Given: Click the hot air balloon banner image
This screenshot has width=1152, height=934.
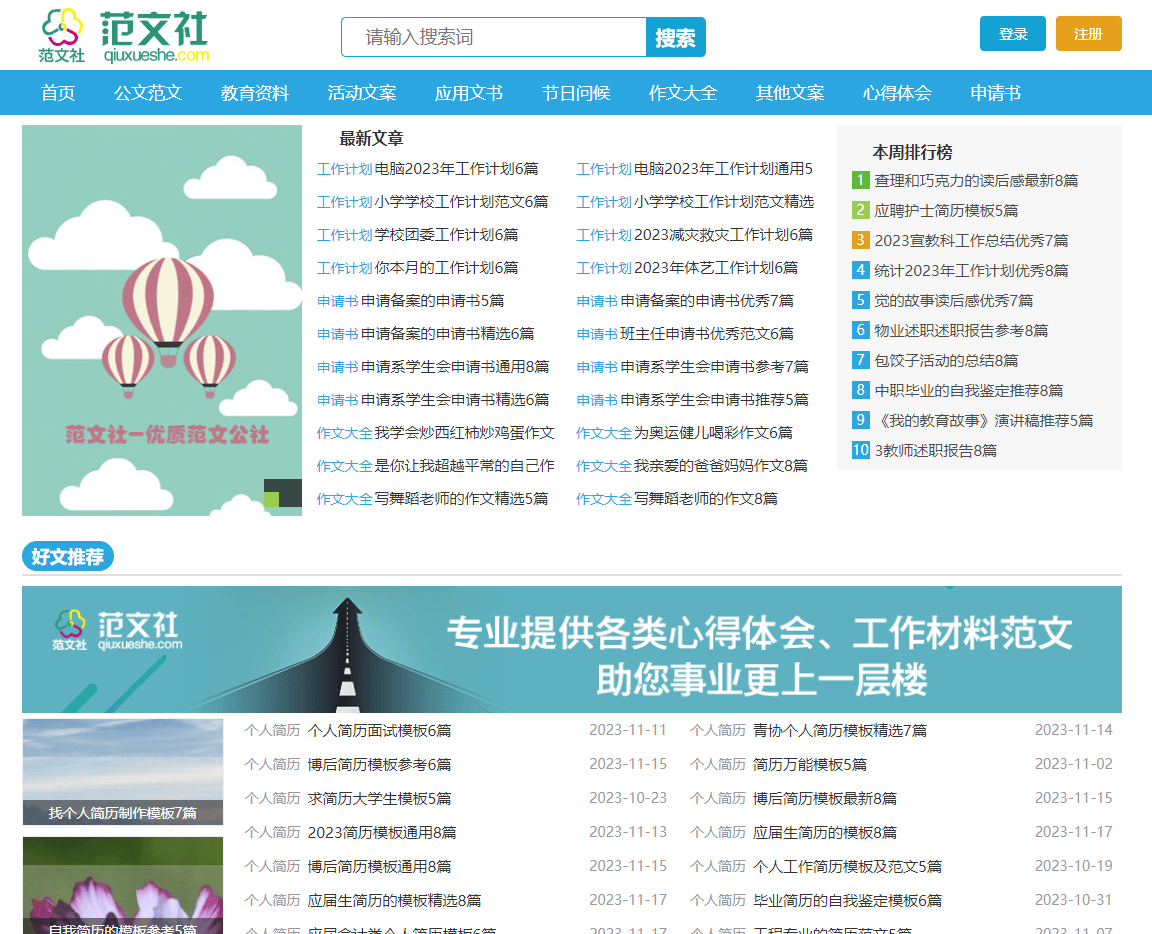Looking at the screenshot, I should point(162,320).
